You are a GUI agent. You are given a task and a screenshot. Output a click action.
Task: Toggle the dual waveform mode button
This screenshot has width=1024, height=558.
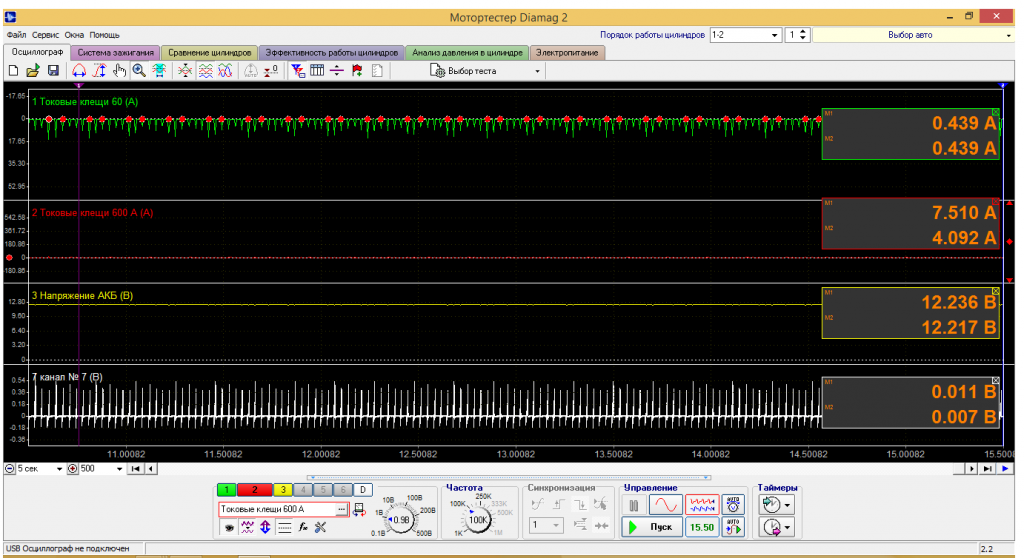click(x=702, y=505)
